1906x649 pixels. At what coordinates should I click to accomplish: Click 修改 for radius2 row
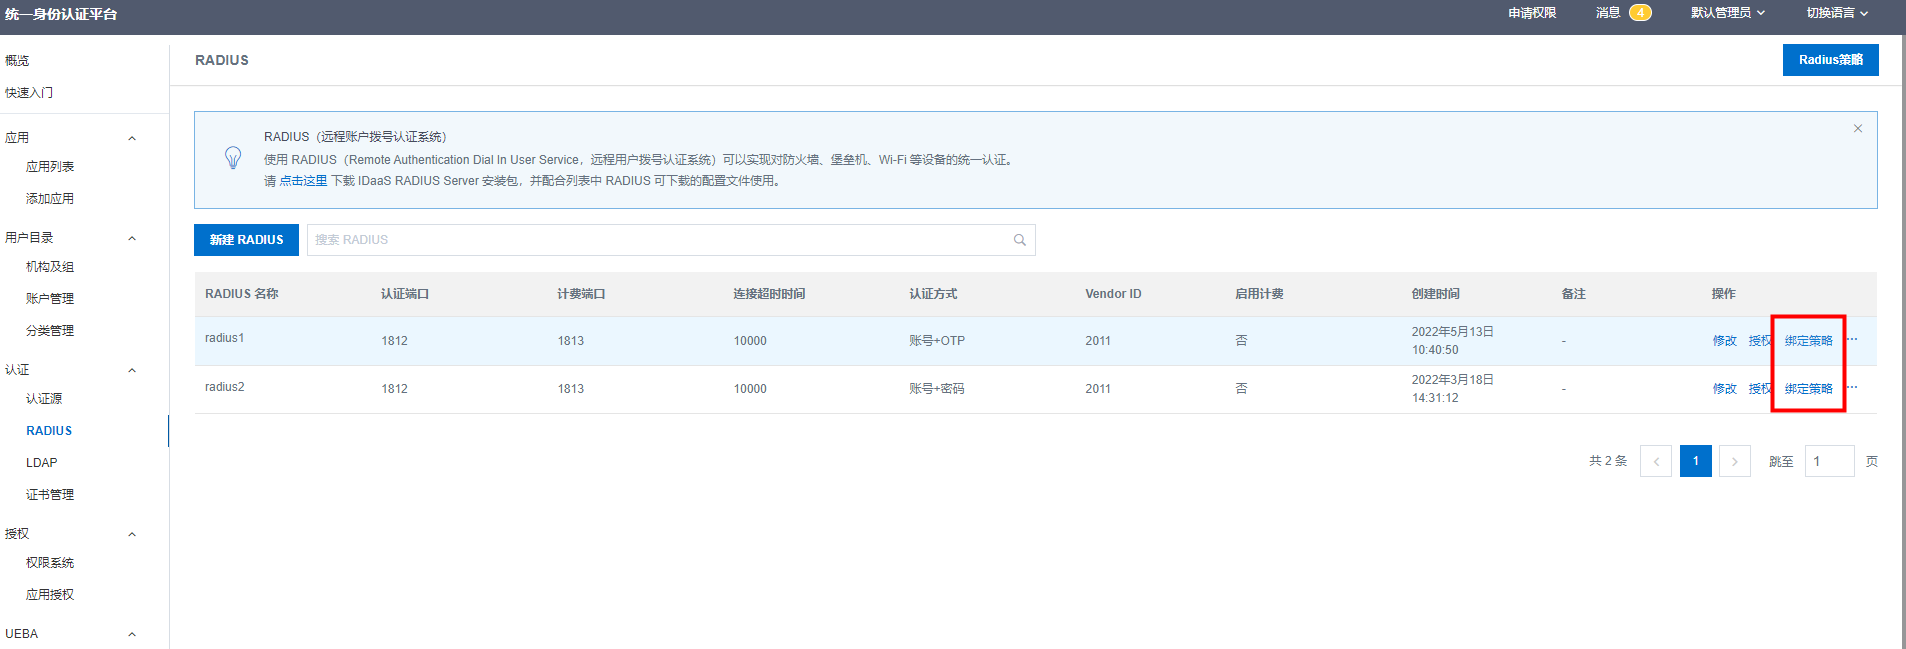1724,389
